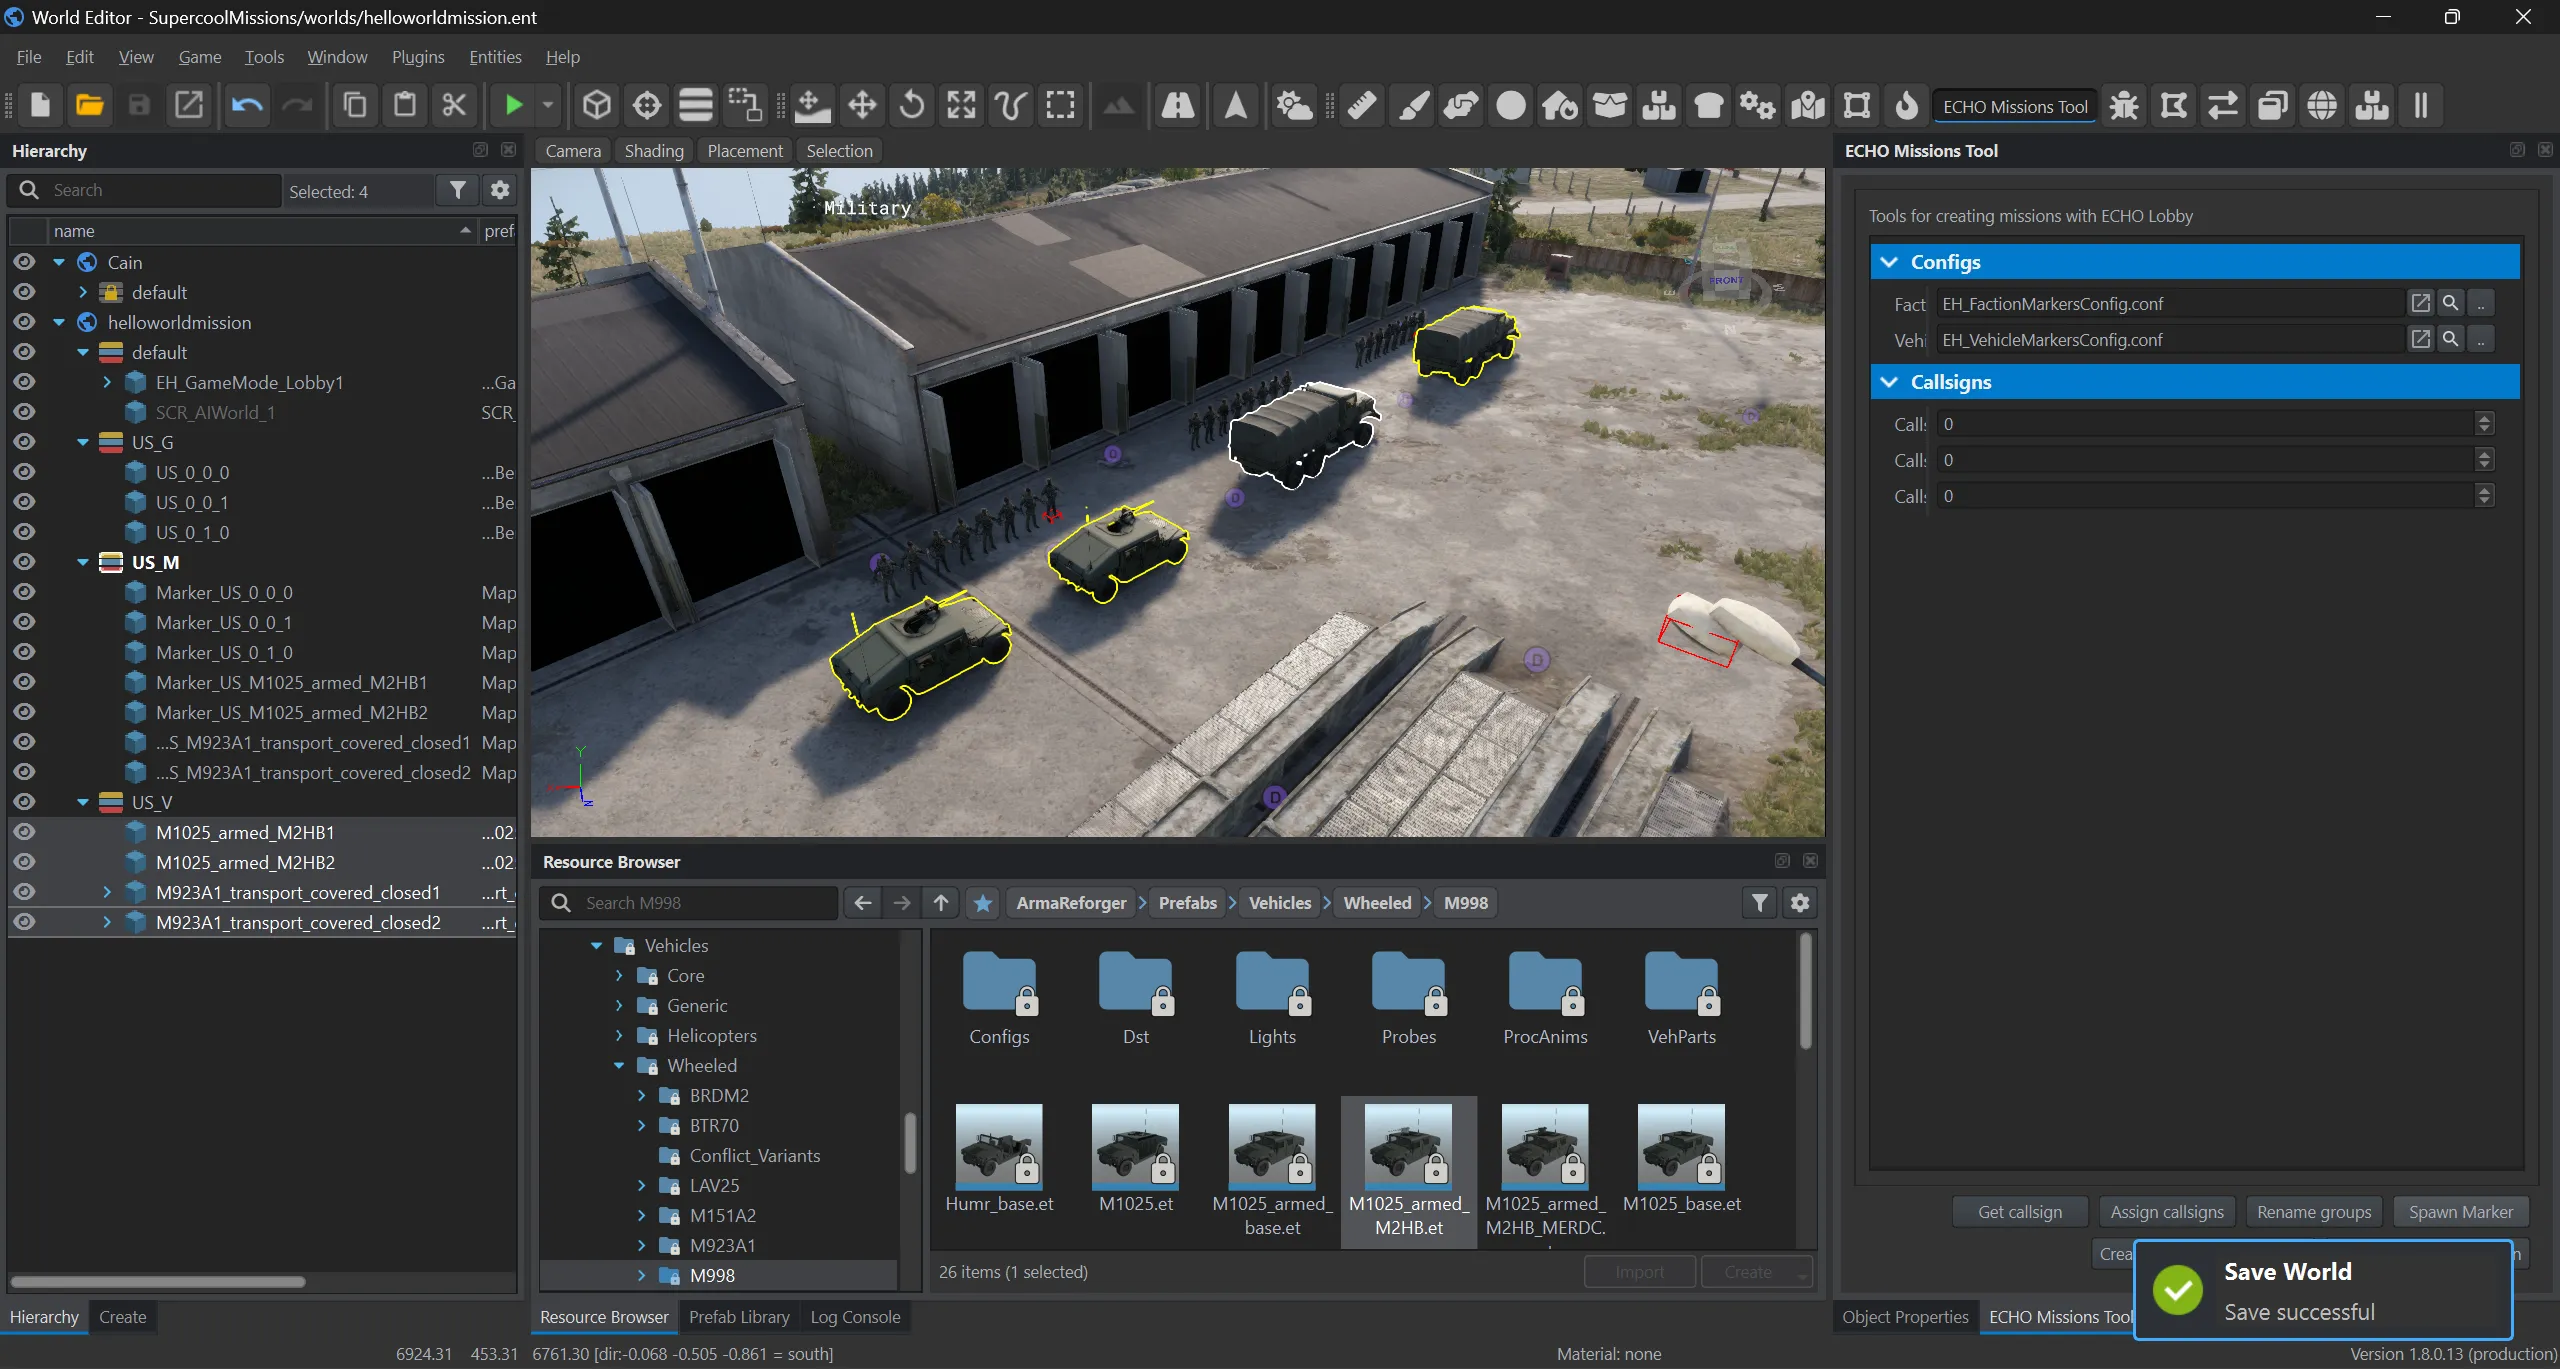Click the globe icon in toolbar

(x=2322, y=105)
